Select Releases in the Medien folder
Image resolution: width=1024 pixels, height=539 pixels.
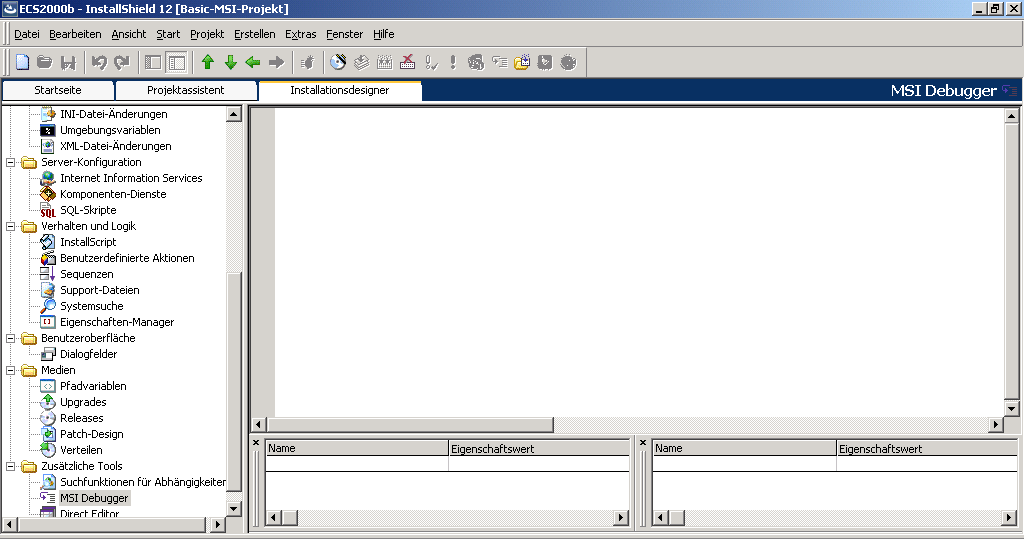pos(81,418)
